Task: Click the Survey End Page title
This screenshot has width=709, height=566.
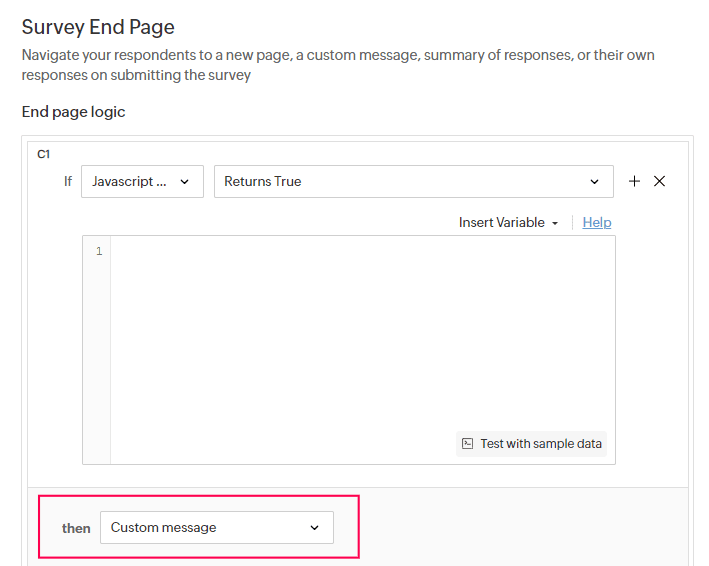Action: point(98,27)
